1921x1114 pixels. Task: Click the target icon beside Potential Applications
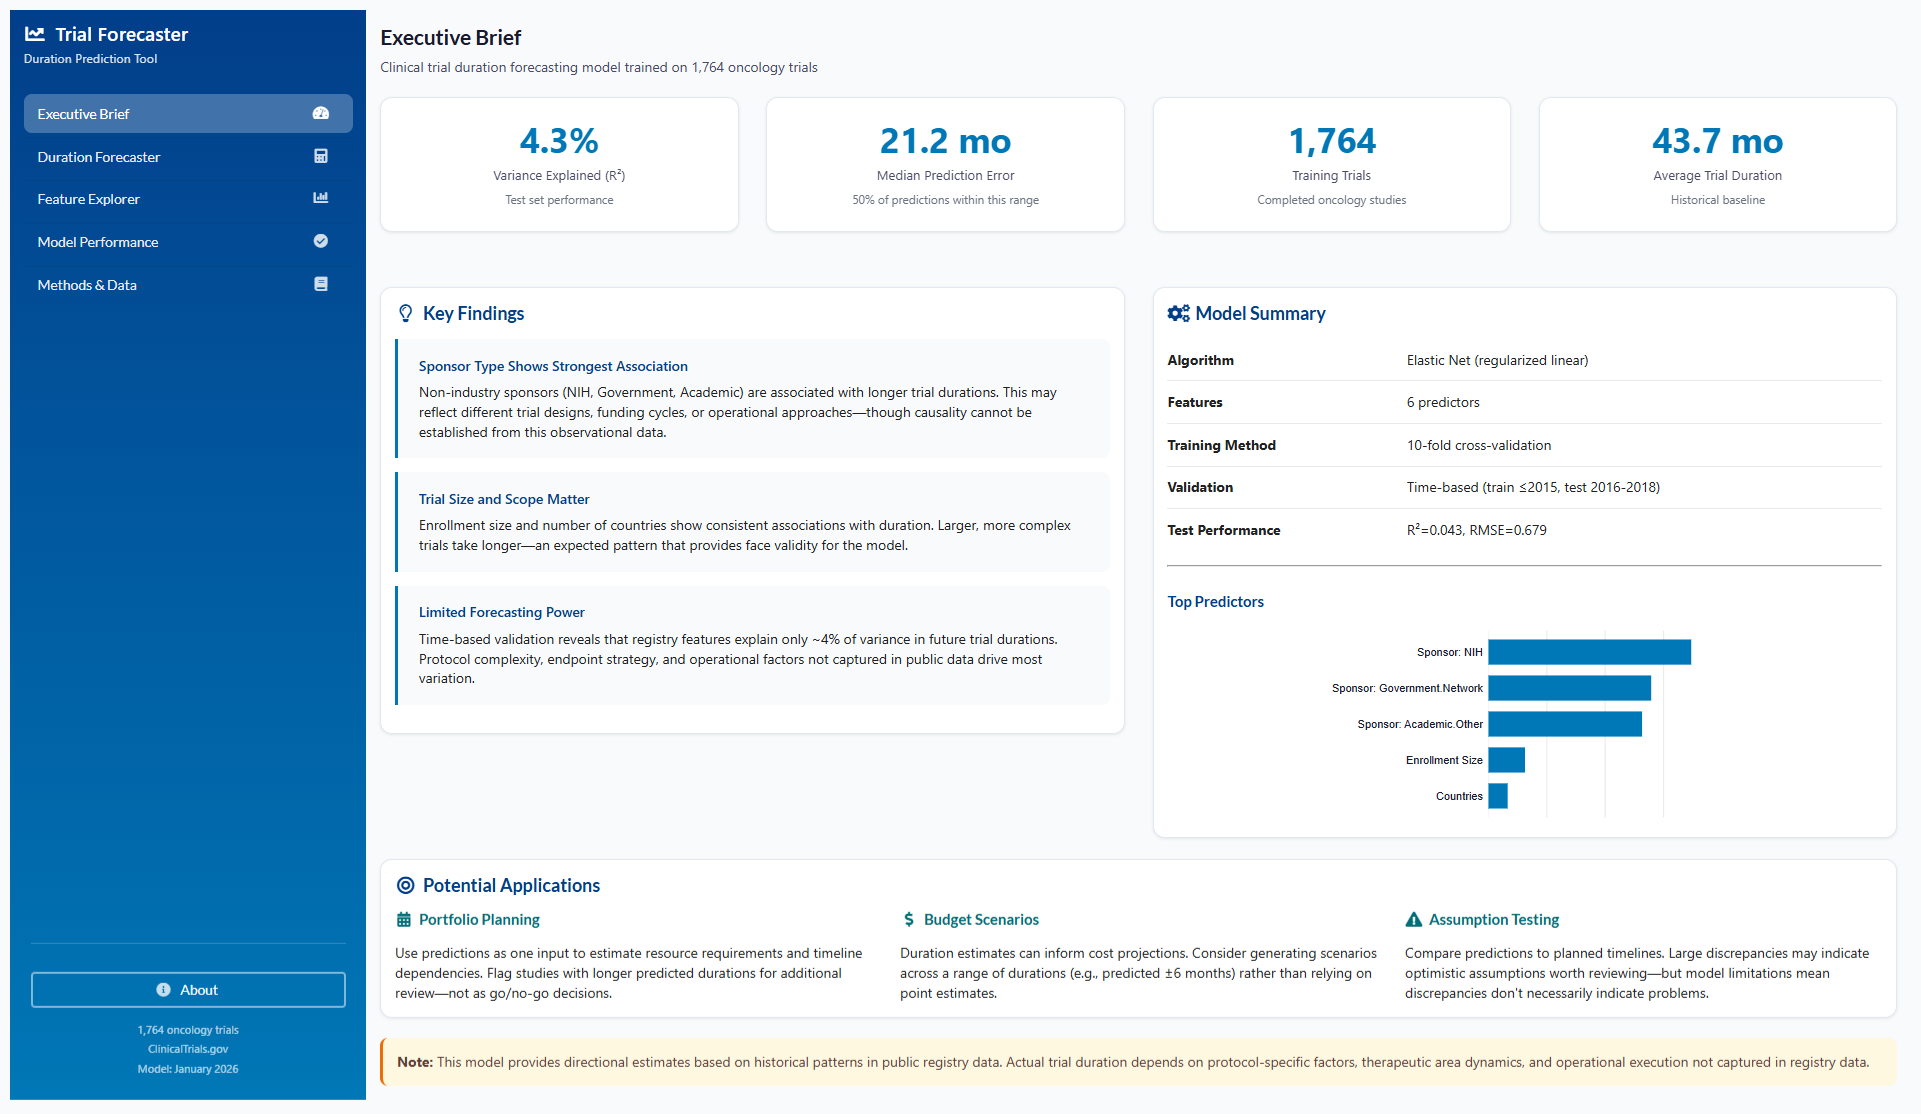(405, 886)
